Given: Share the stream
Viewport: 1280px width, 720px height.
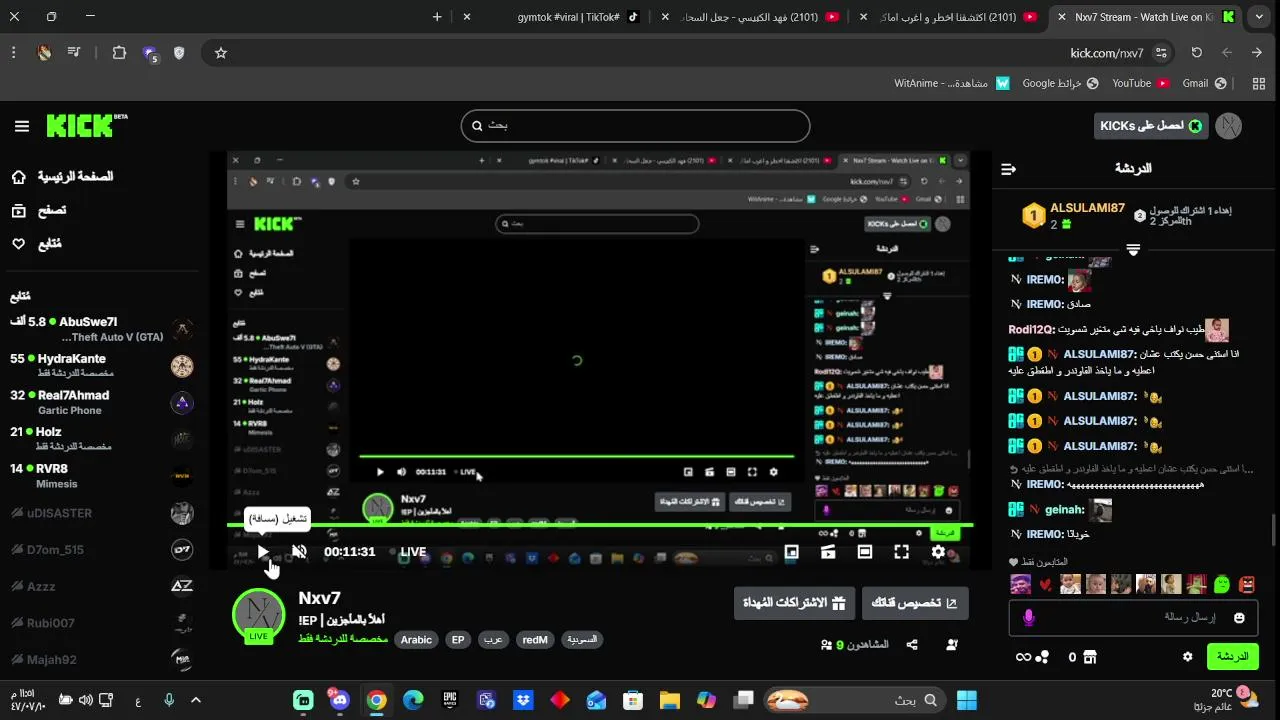Looking at the screenshot, I should [x=912, y=645].
